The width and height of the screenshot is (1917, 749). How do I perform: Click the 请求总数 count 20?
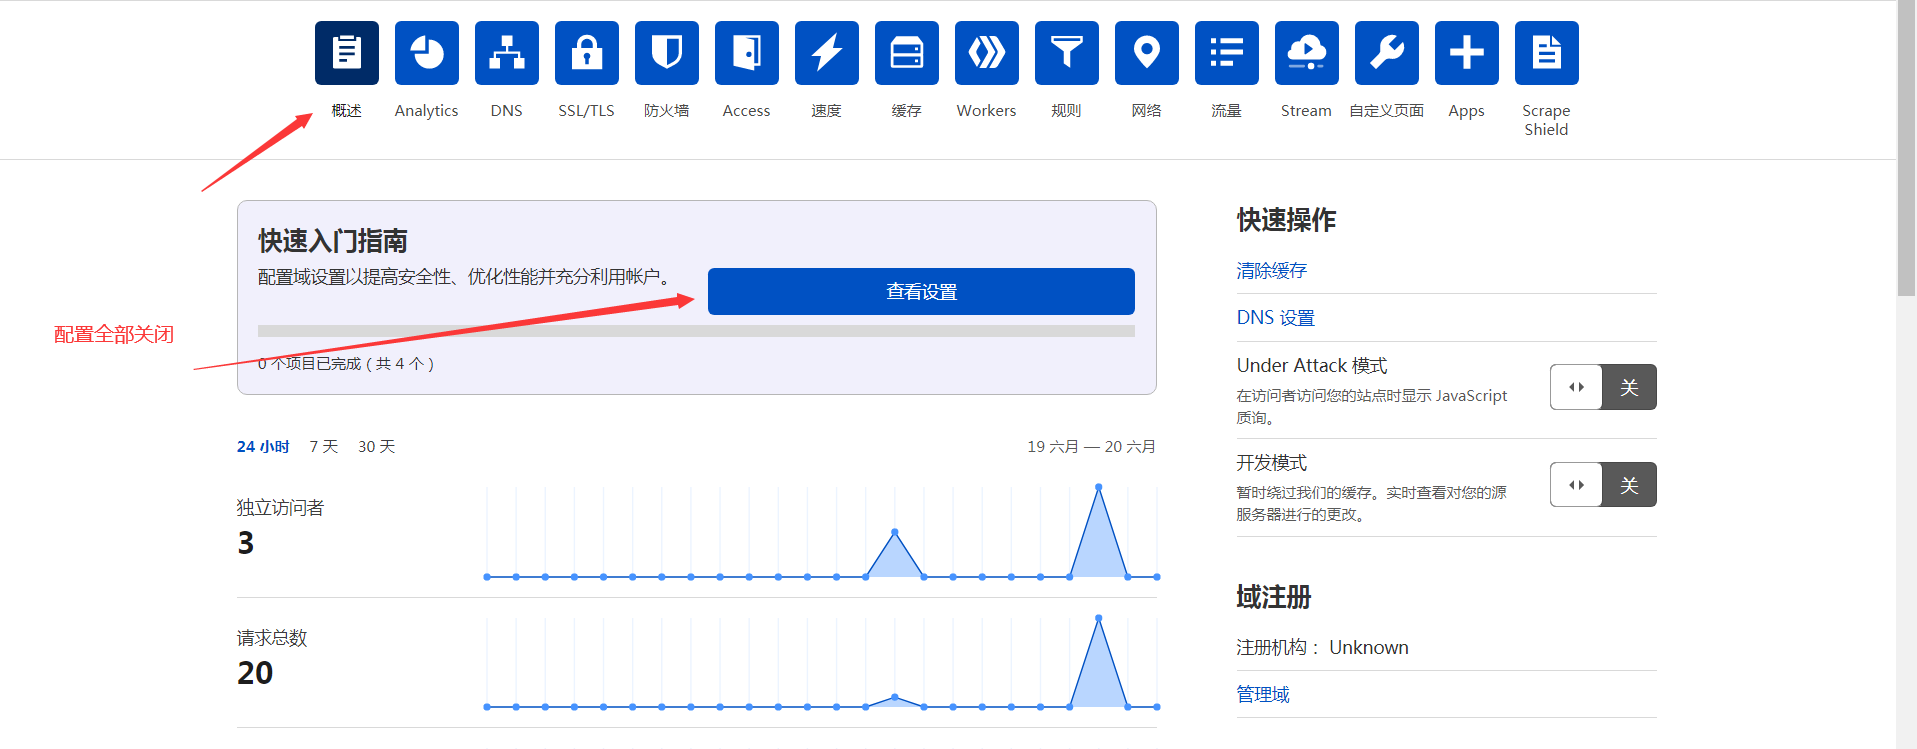tap(255, 673)
